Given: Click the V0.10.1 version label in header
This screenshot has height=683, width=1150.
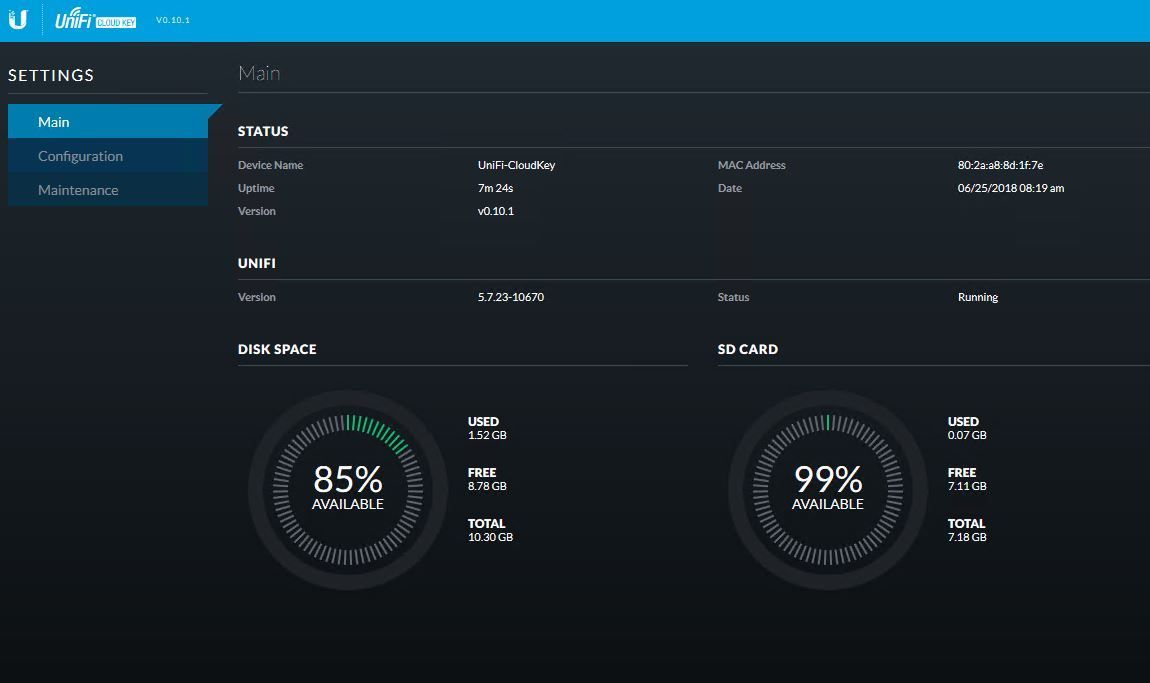Looking at the screenshot, I should click(x=173, y=20).
